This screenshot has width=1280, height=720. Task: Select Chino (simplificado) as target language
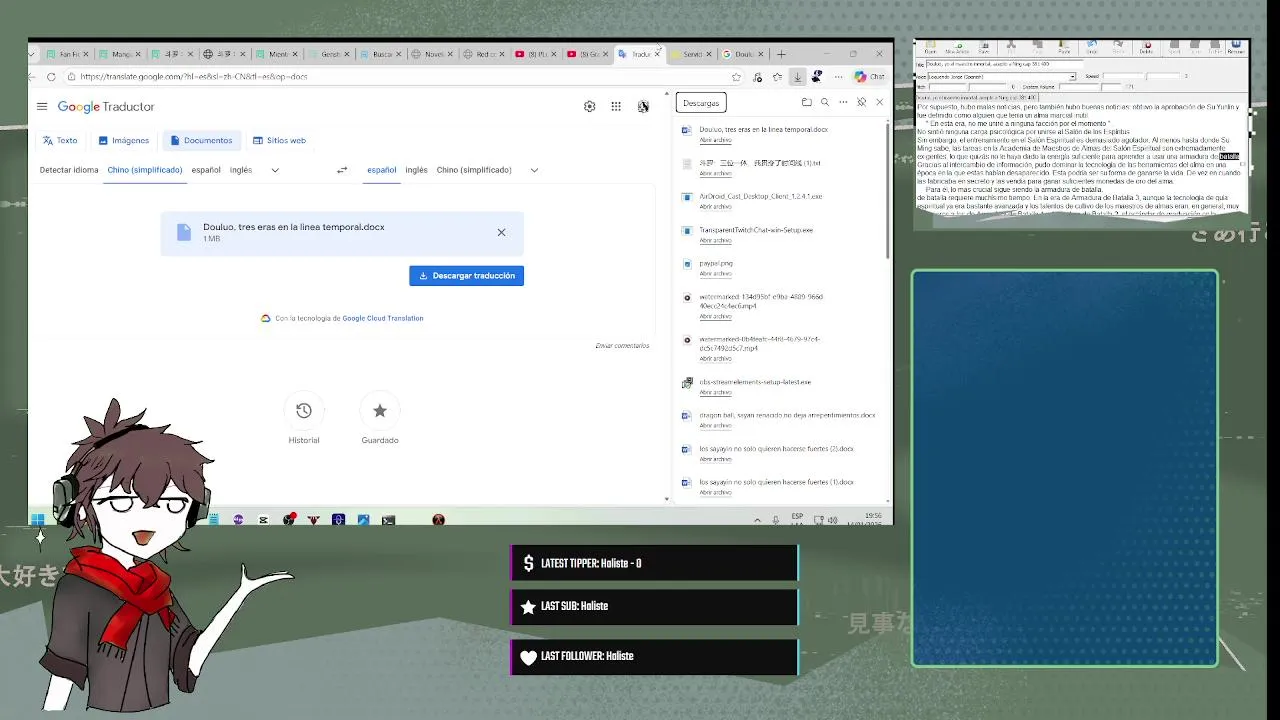(x=474, y=170)
